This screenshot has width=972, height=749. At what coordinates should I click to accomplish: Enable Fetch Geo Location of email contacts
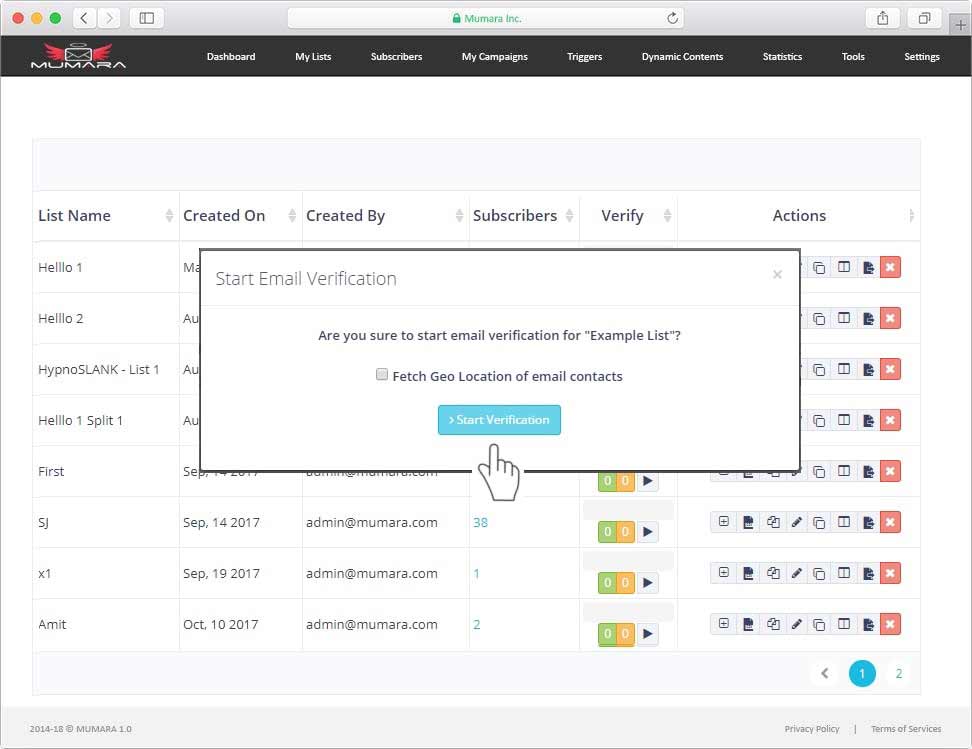pyautogui.click(x=382, y=375)
